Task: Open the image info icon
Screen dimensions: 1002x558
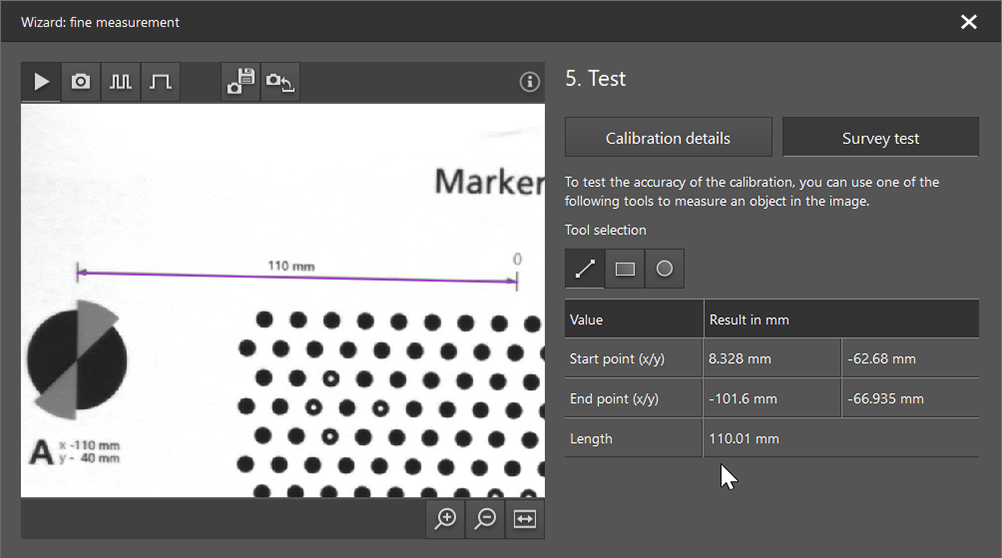Action: [530, 82]
